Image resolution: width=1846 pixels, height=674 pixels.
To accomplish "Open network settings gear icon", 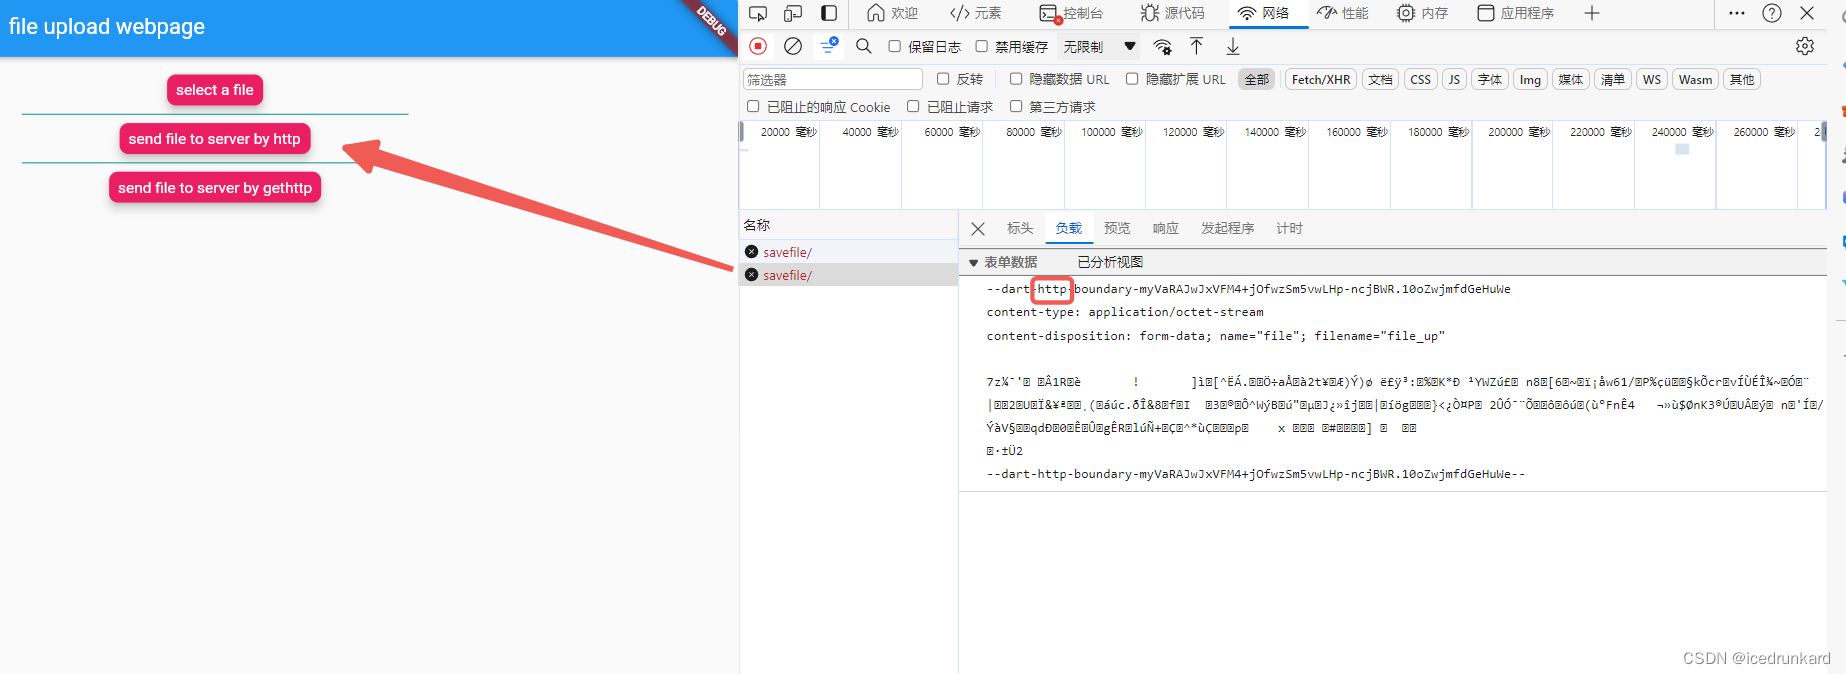I will coord(1805,46).
